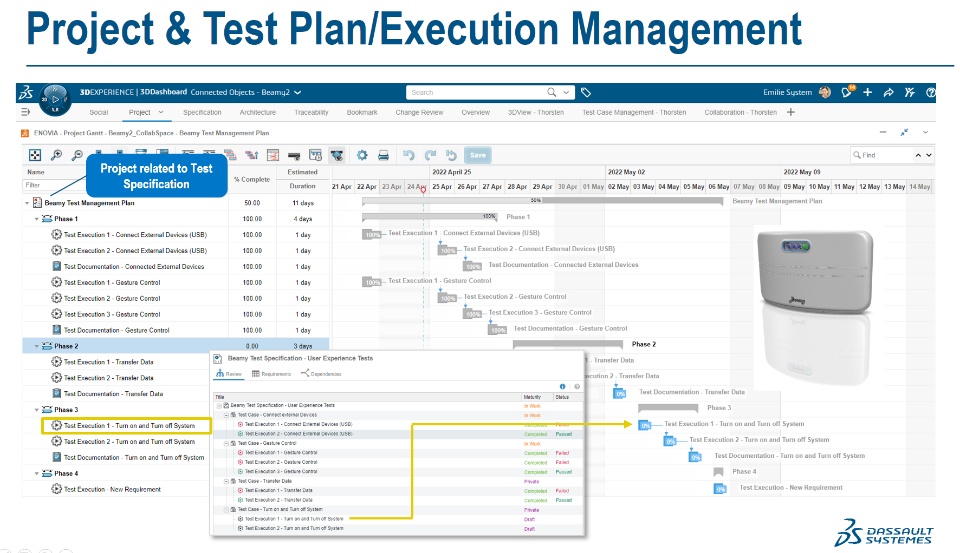Click the plus add icon in top bar
Screen dimensions: 960x553
click(x=868, y=92)
